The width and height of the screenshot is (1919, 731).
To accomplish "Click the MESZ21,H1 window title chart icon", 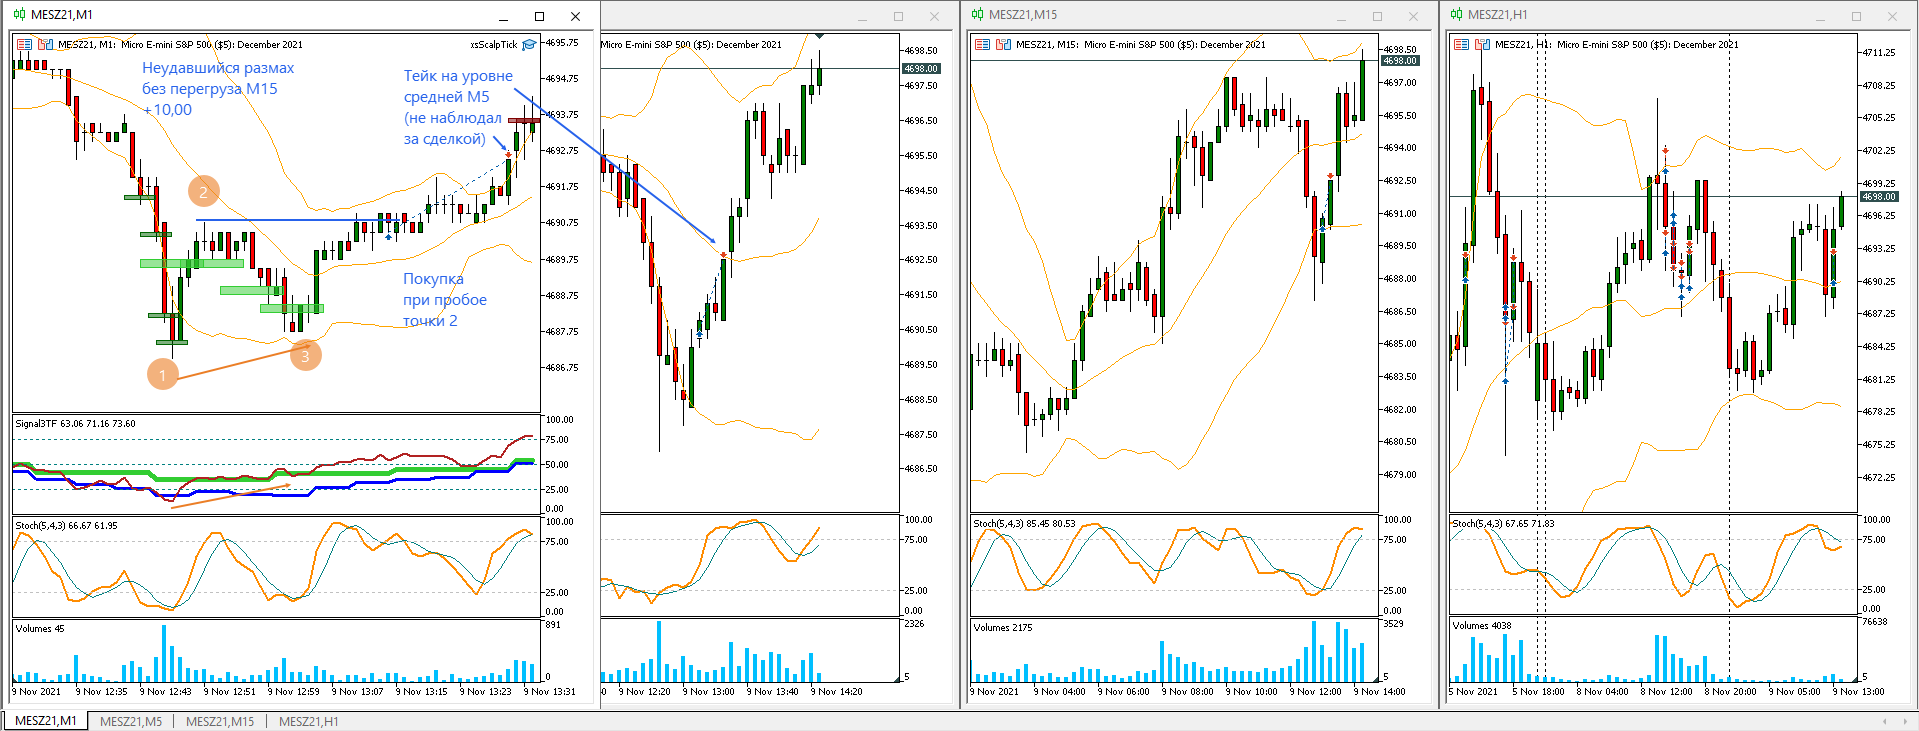I will [1456, 15].
